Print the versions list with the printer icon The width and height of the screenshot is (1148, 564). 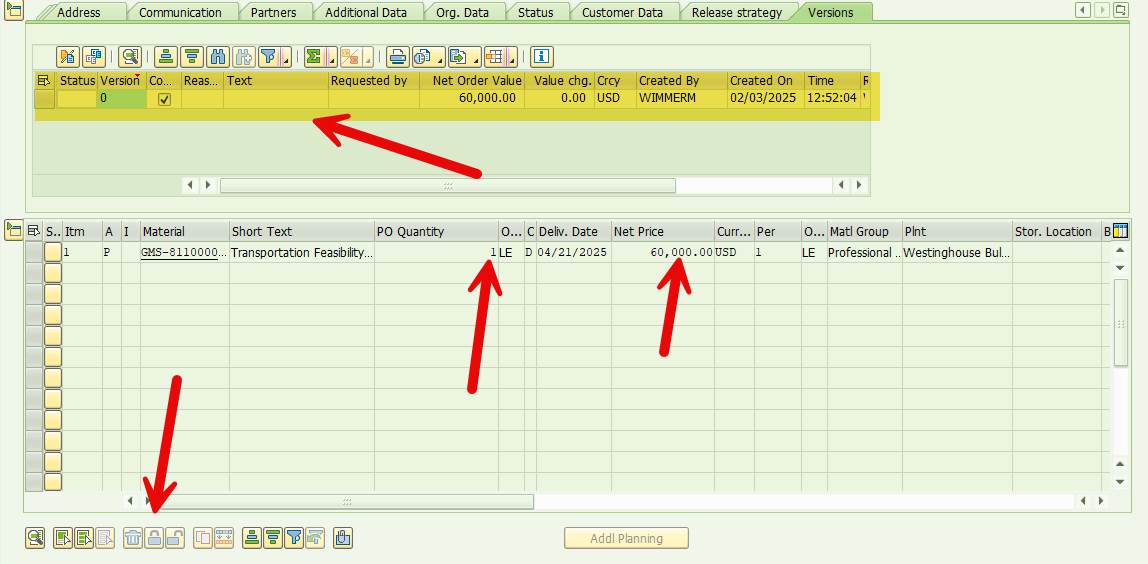click(398, 56)
